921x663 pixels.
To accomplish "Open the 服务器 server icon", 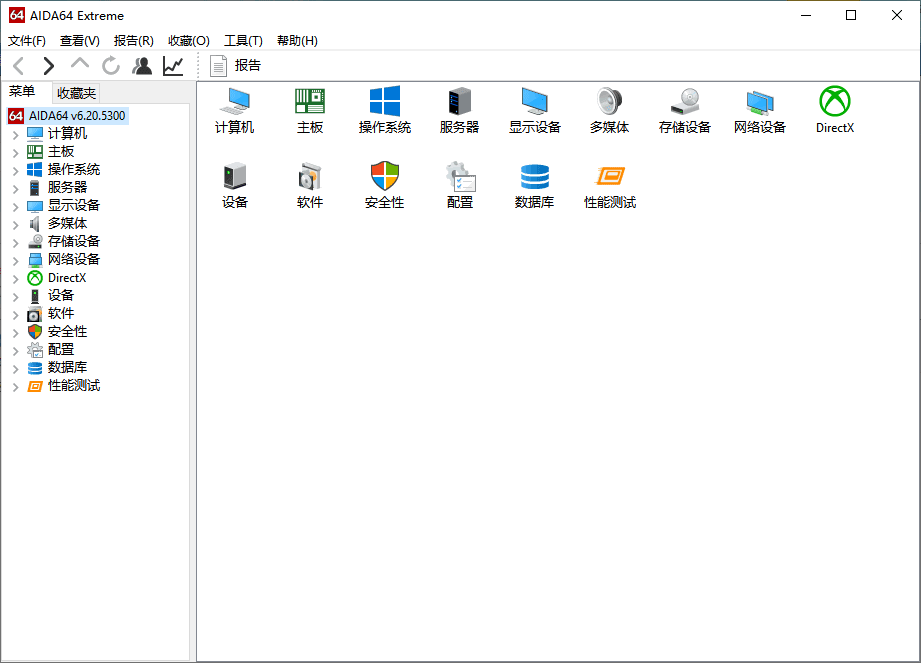I will point(459,101).
